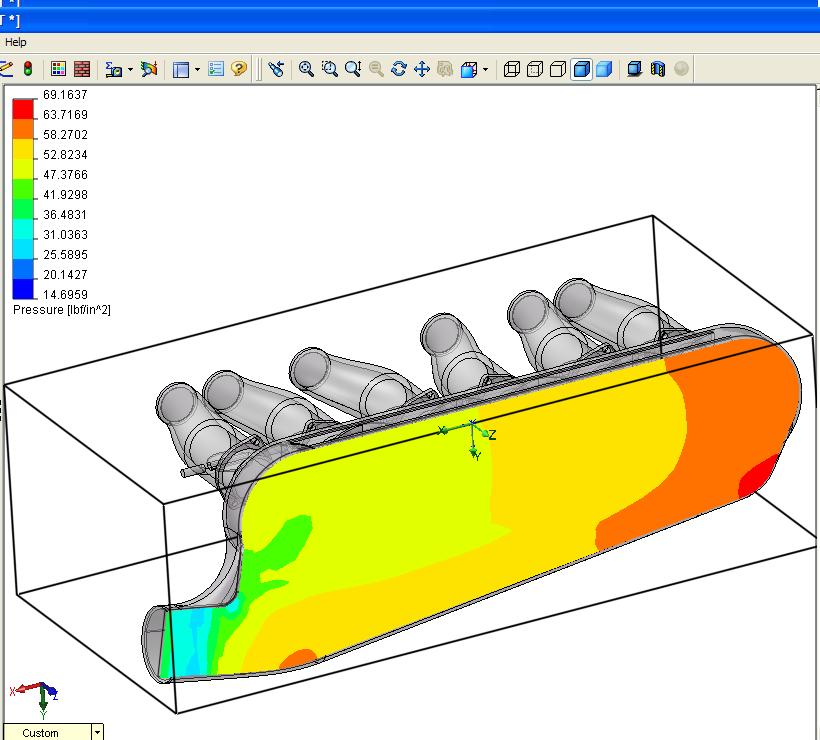The image size is (820, 740).
Task: Expand the window layout dropdown arrow
Action: coord(197,70)
